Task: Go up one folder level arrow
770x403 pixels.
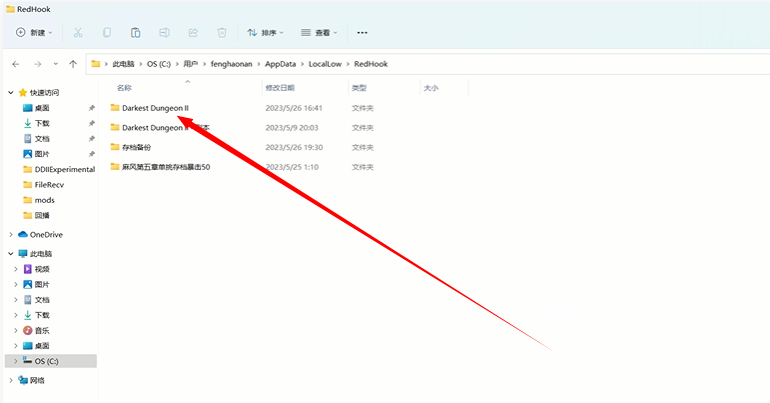Action: pyautogui.click(x=72, y=64)
